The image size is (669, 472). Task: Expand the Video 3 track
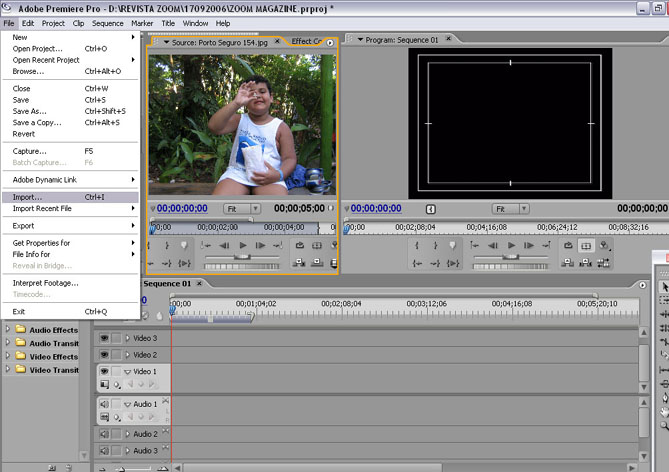click(x=127, y=339)
